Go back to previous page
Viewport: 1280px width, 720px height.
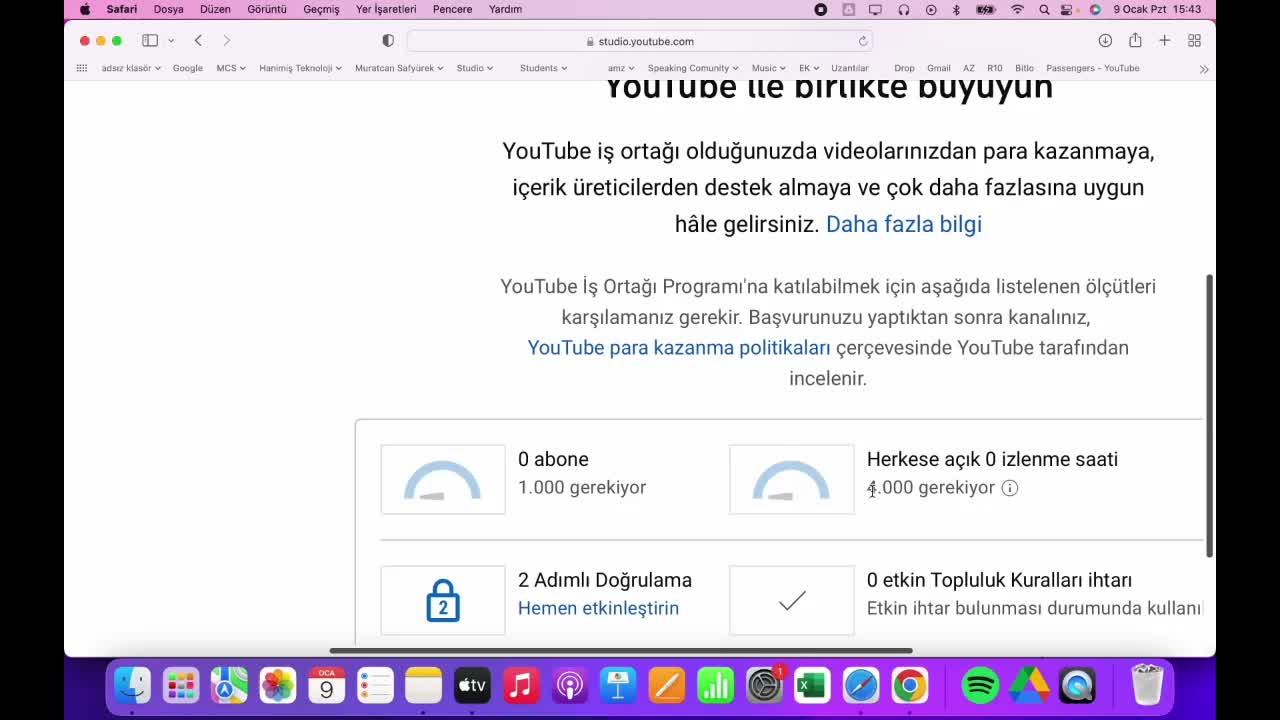point(198,40)
